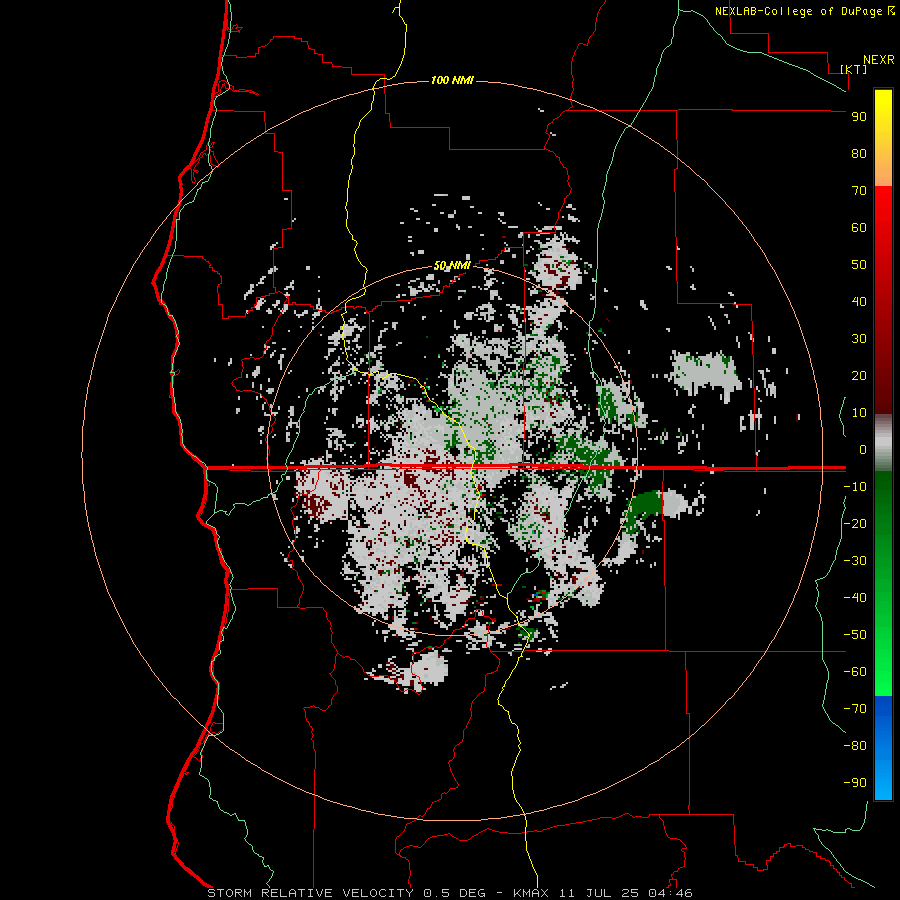Click the 0 value on the velocity scale
900x900 pixels.
coord(863,449)
